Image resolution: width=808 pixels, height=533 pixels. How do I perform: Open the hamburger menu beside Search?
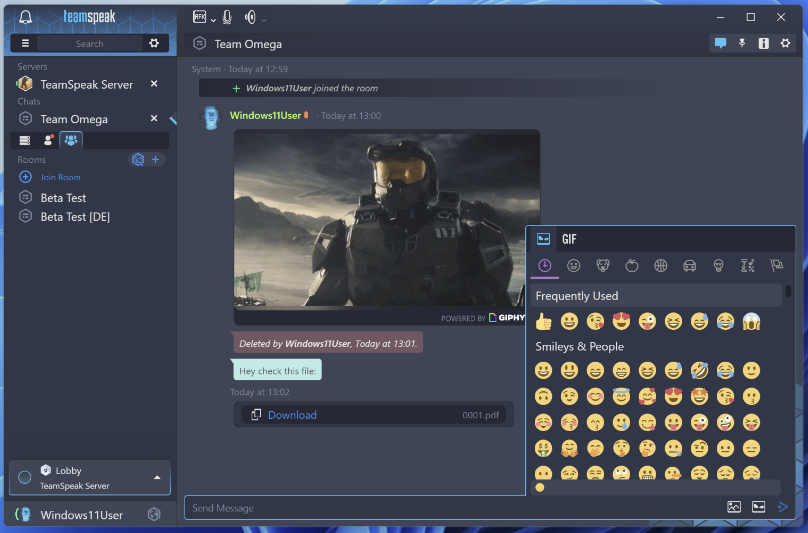(x=25, y=43)
